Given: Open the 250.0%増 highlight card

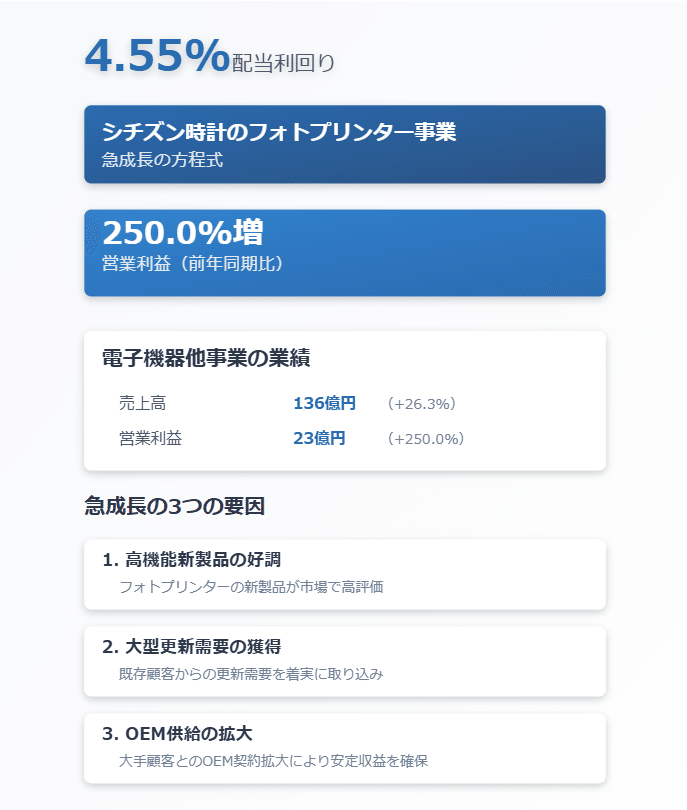Looking at the screenshot, I should pos(345,253).
